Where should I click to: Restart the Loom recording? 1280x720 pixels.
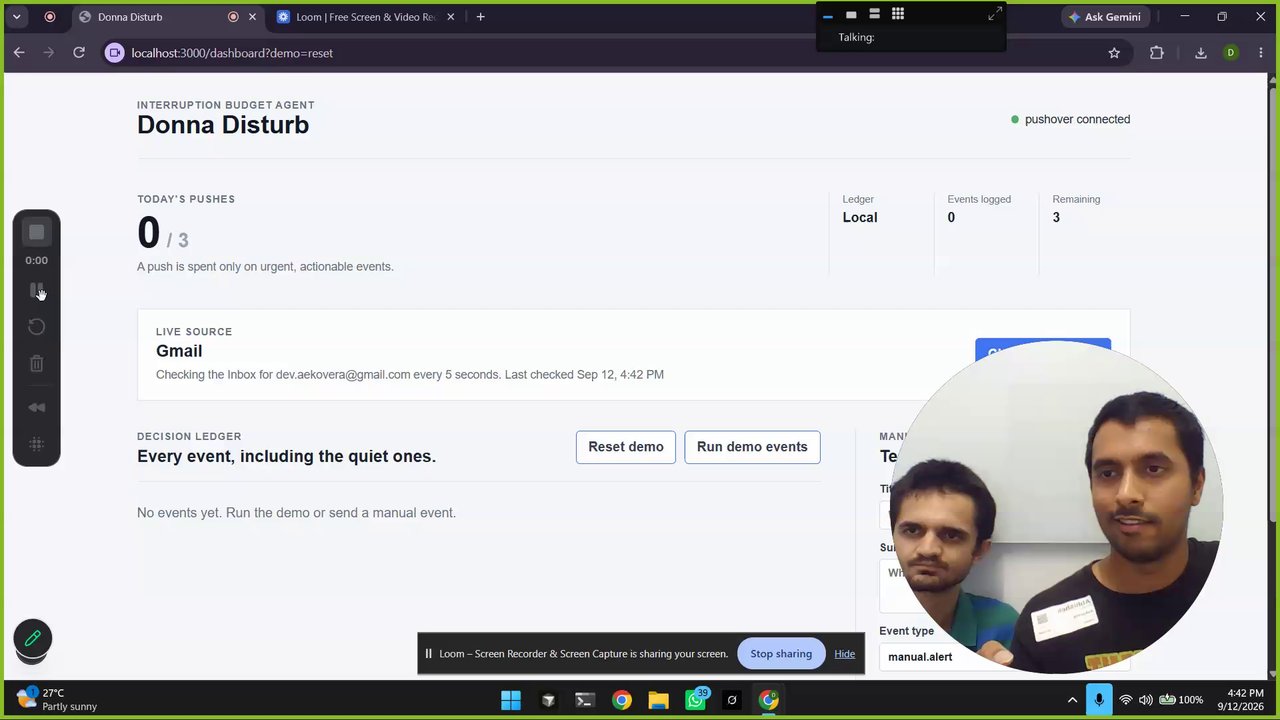pos(36,327)
